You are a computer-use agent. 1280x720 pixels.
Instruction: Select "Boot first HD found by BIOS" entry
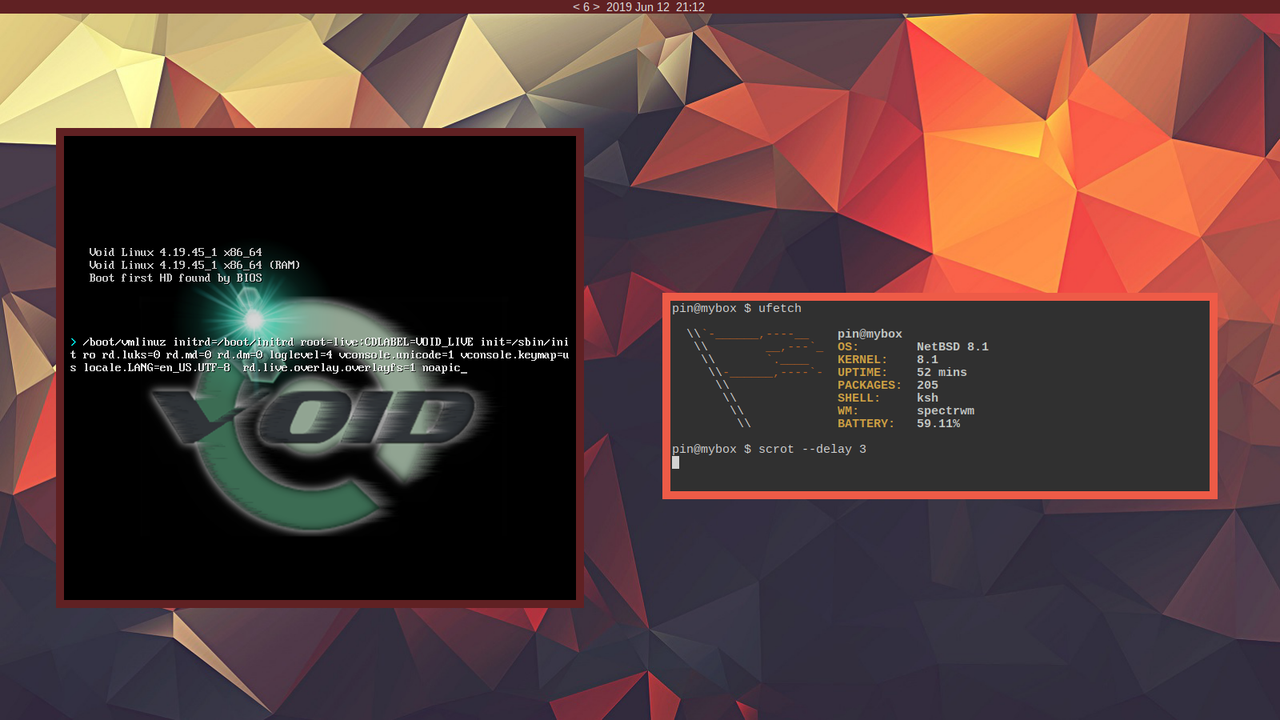pyautogui.click(x=175, y=278)
